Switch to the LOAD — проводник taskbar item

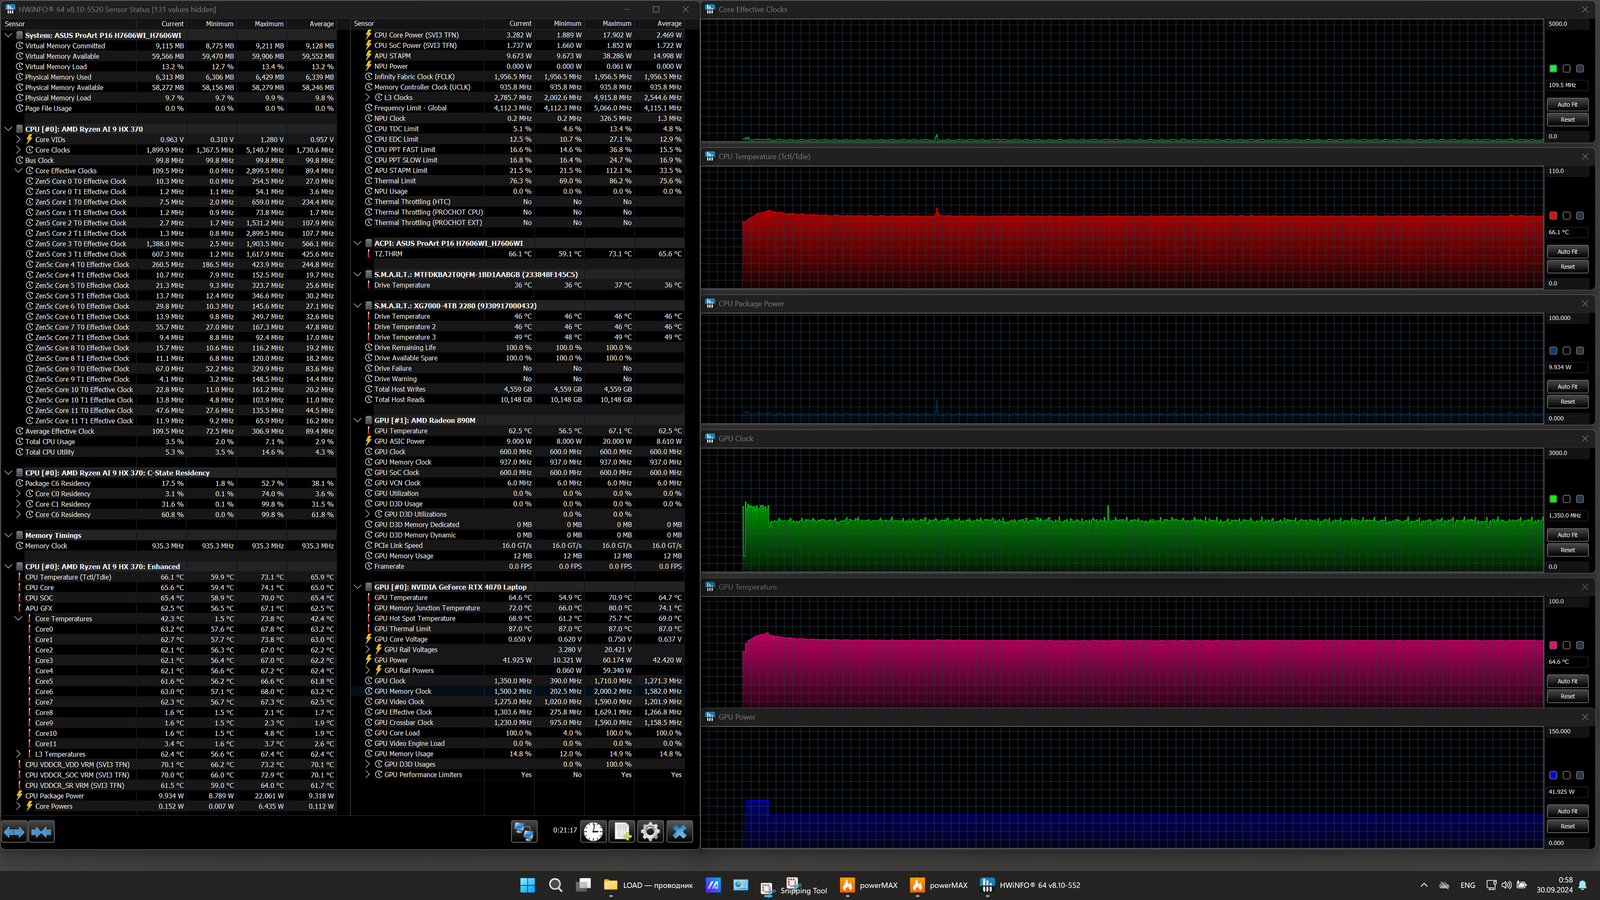coord(648,885)
